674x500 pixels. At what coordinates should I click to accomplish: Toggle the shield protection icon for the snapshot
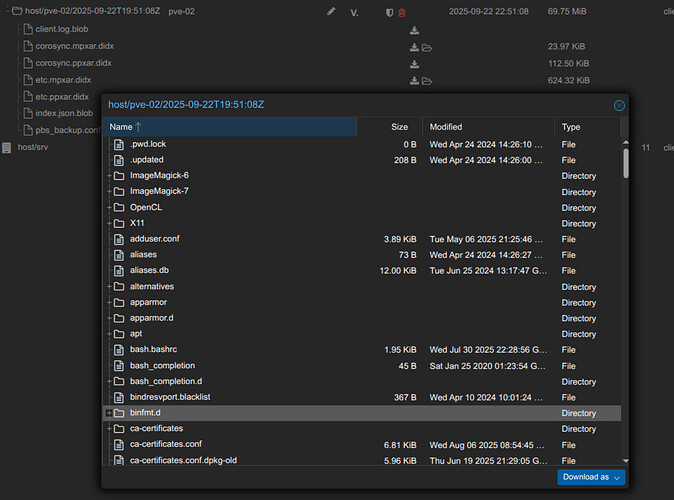390,12
